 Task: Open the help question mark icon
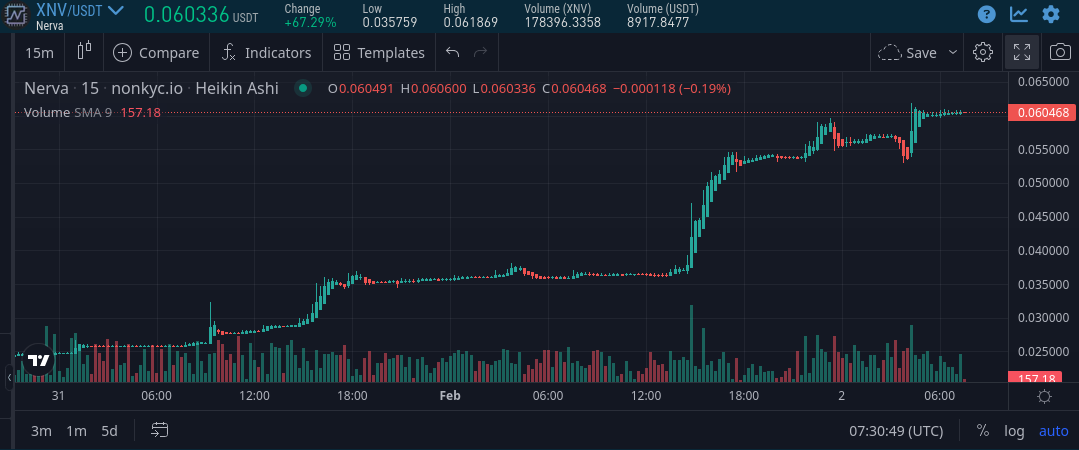(987, 14)
